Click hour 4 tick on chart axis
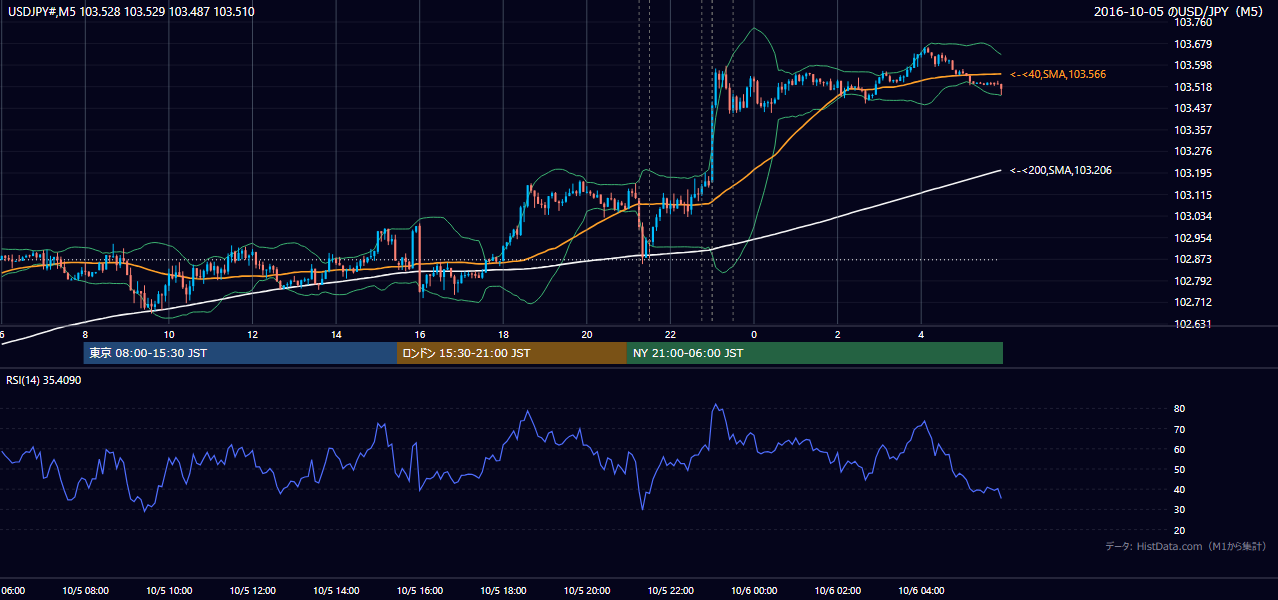 pyautogui.click(x=921, y=334)
